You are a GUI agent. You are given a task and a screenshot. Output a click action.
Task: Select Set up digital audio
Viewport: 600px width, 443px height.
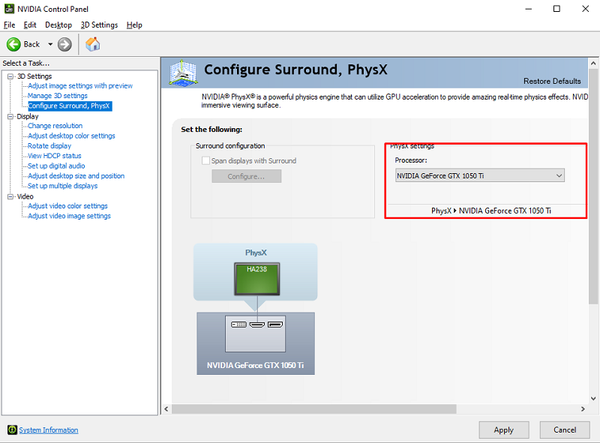(x=56, y=166)
